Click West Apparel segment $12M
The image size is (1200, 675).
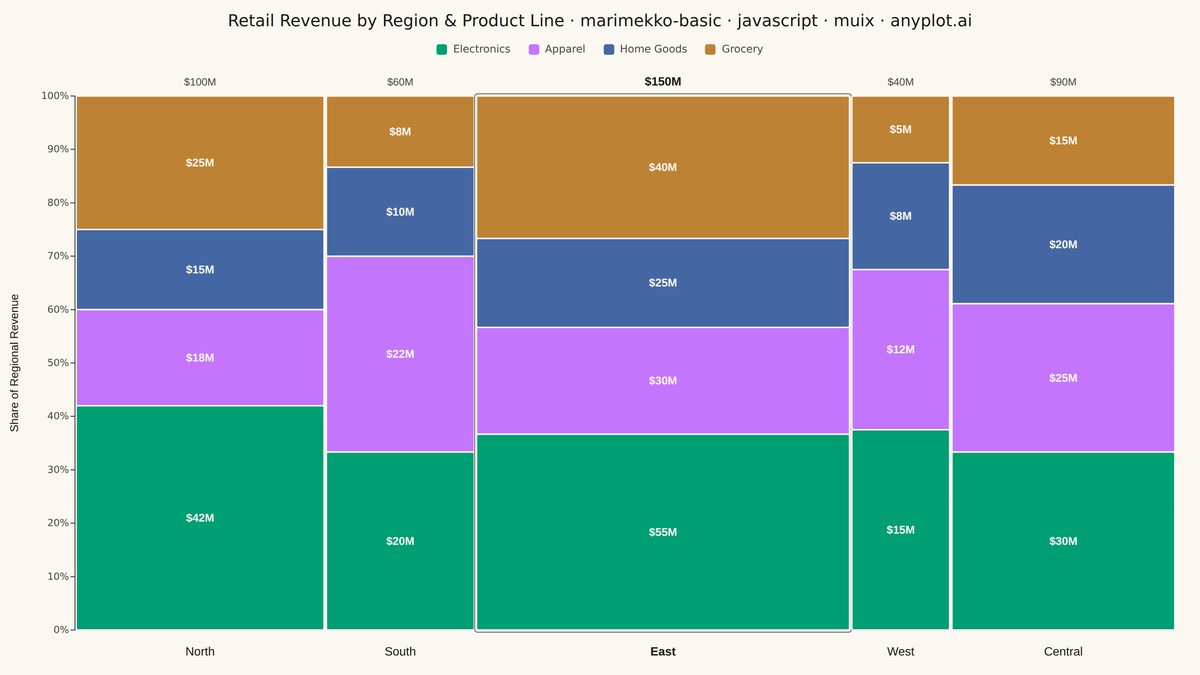click(901, 350)
